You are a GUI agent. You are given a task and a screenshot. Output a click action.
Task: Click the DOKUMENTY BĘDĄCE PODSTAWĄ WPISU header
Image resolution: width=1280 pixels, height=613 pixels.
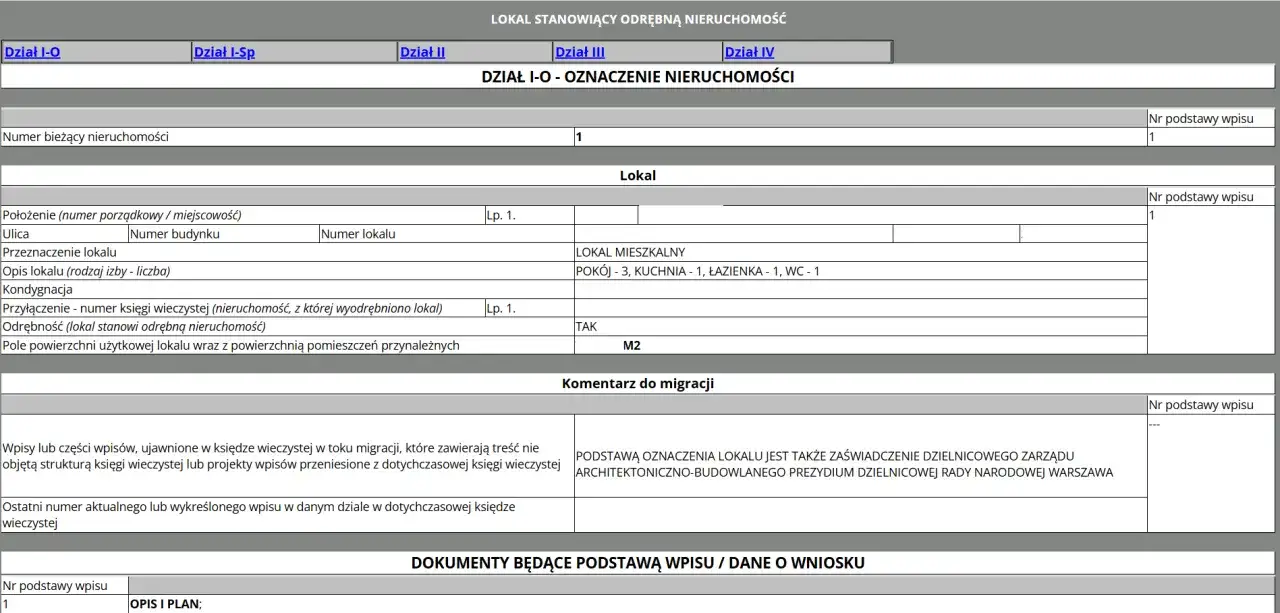click(639, 562)
